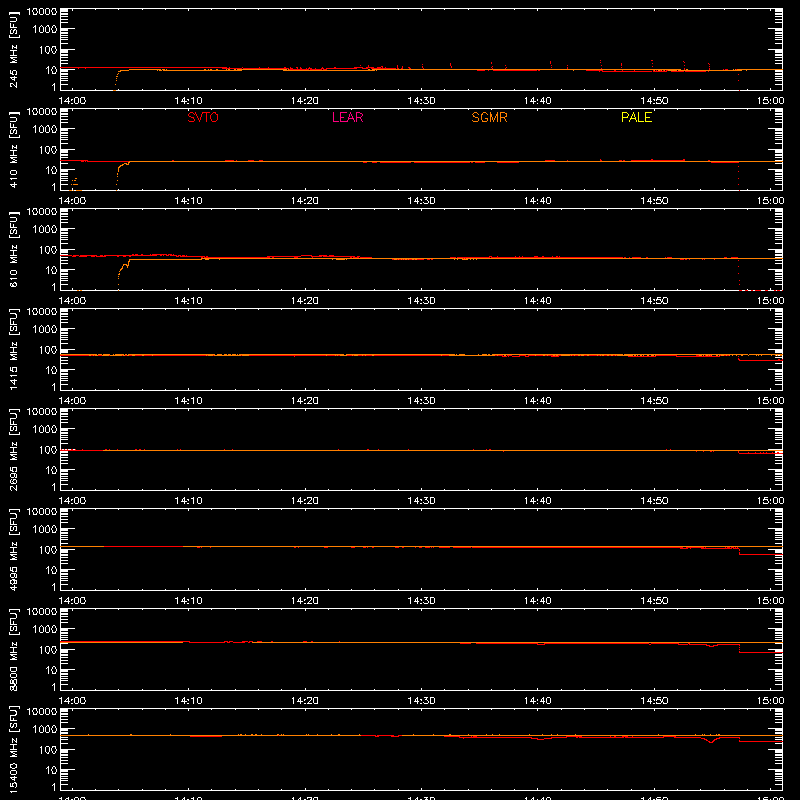The image size is (800, 800).
Task: Click 15:00 tick under the 245 MHz panel
Action: pos(770,101)
